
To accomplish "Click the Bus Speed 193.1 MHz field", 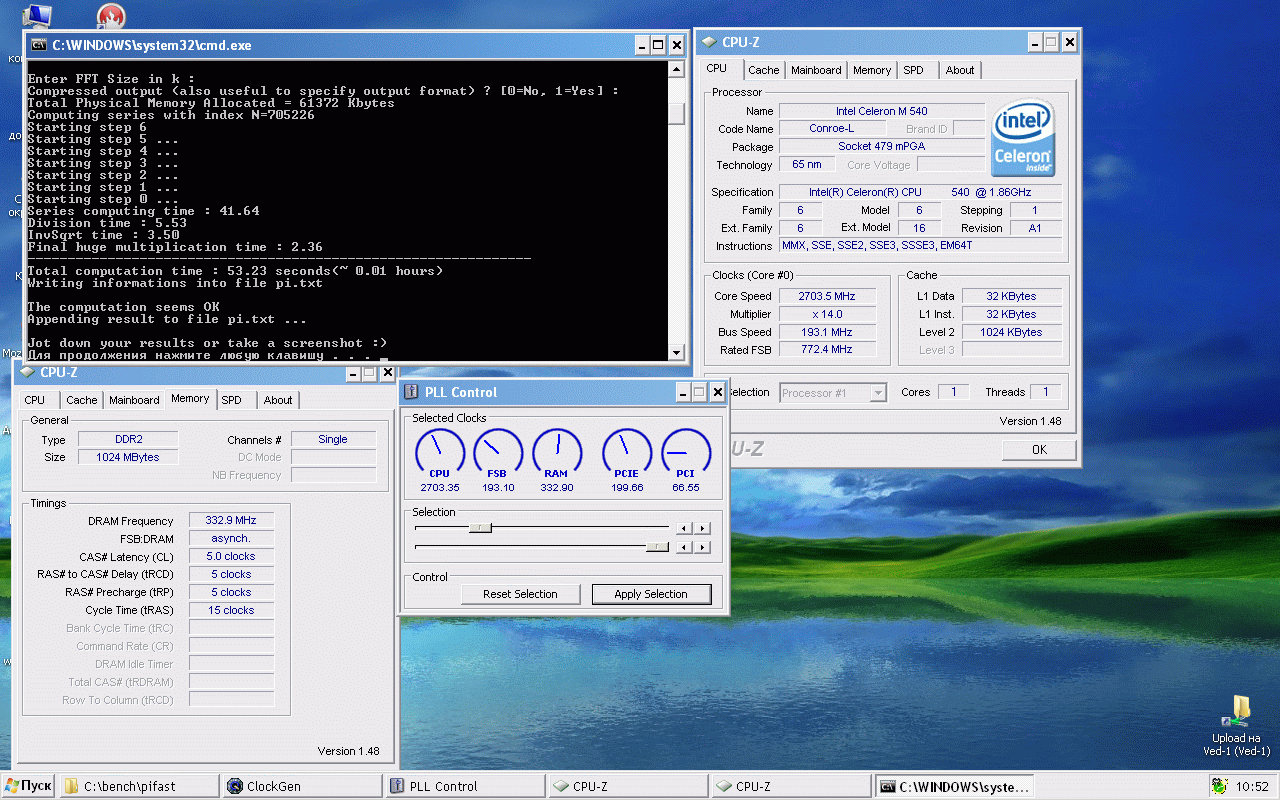I will click(827, 332).
